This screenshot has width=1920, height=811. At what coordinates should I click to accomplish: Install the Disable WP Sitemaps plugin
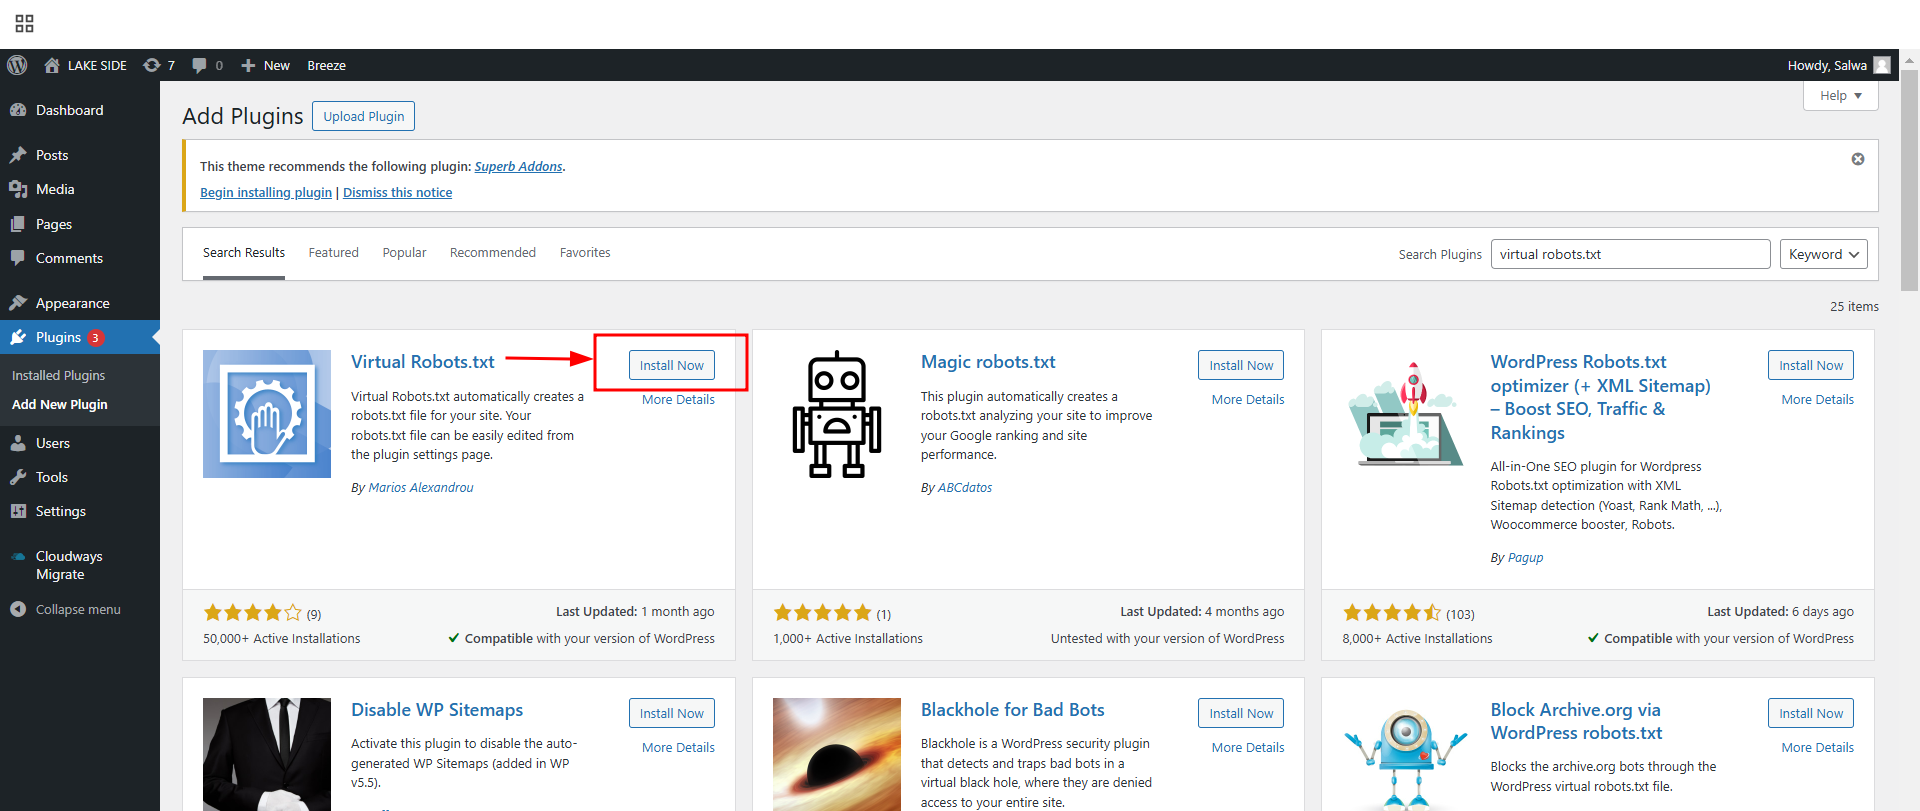[x=672, y=713]
